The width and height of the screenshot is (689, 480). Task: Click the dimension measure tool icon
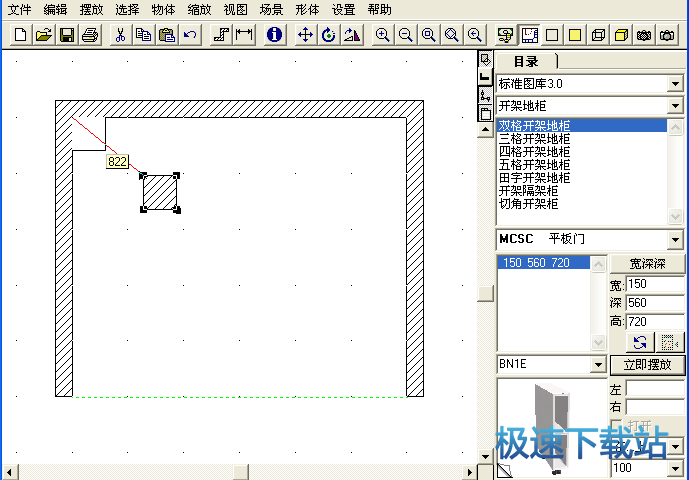(x=243, y=35)
